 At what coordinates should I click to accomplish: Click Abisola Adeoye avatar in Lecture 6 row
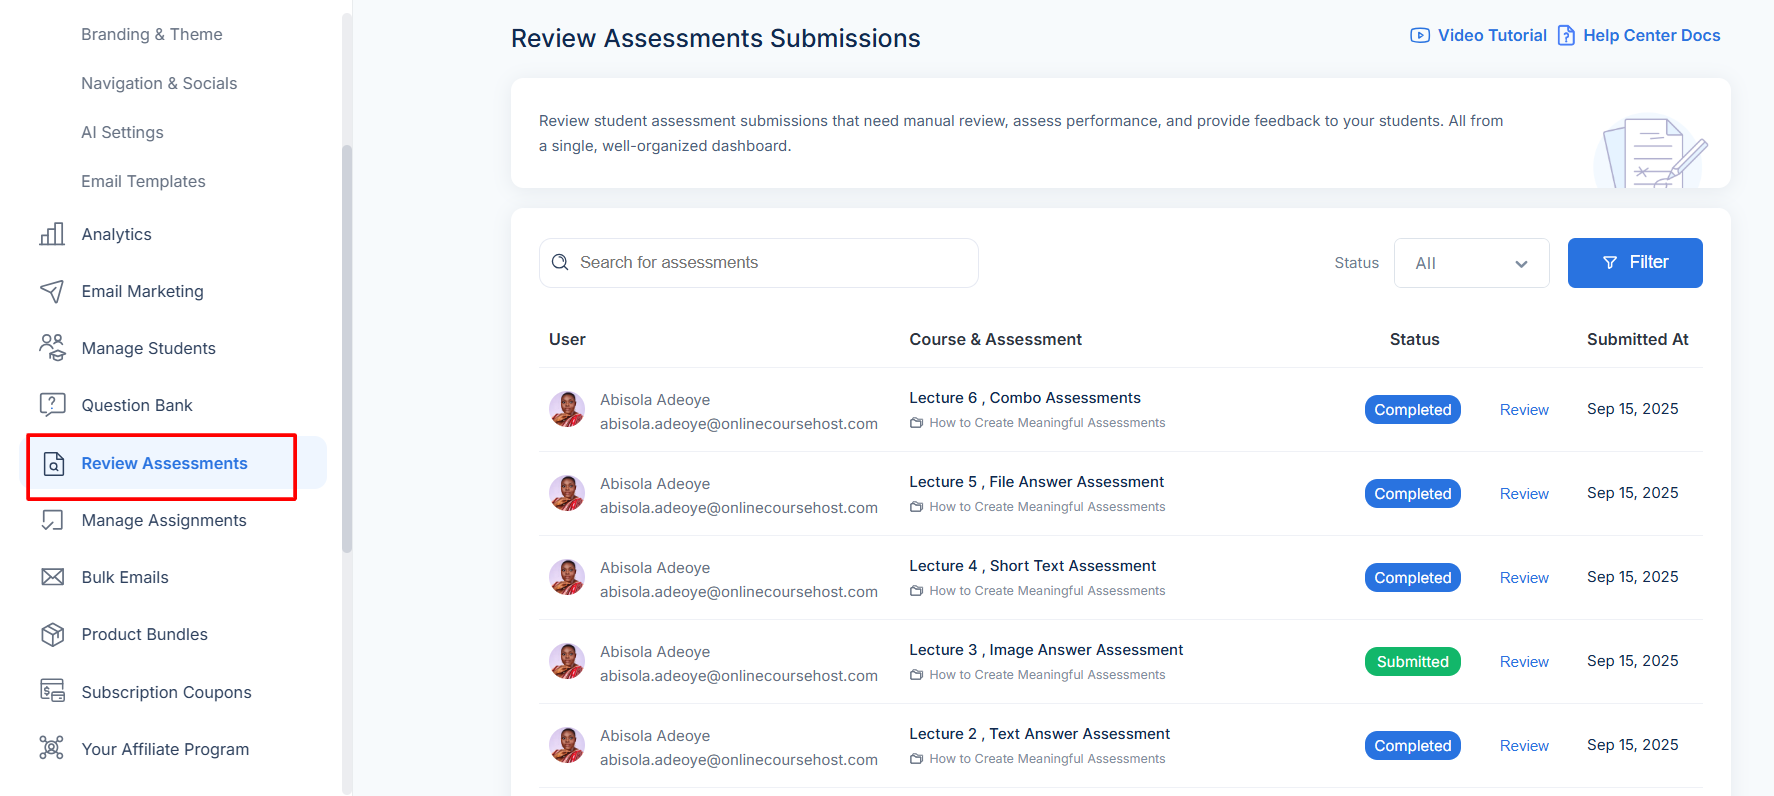(x=567, y=410)
